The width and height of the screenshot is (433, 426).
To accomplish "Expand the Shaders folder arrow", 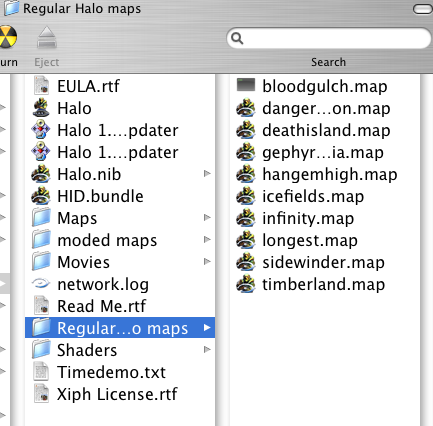I will point(207,350).
